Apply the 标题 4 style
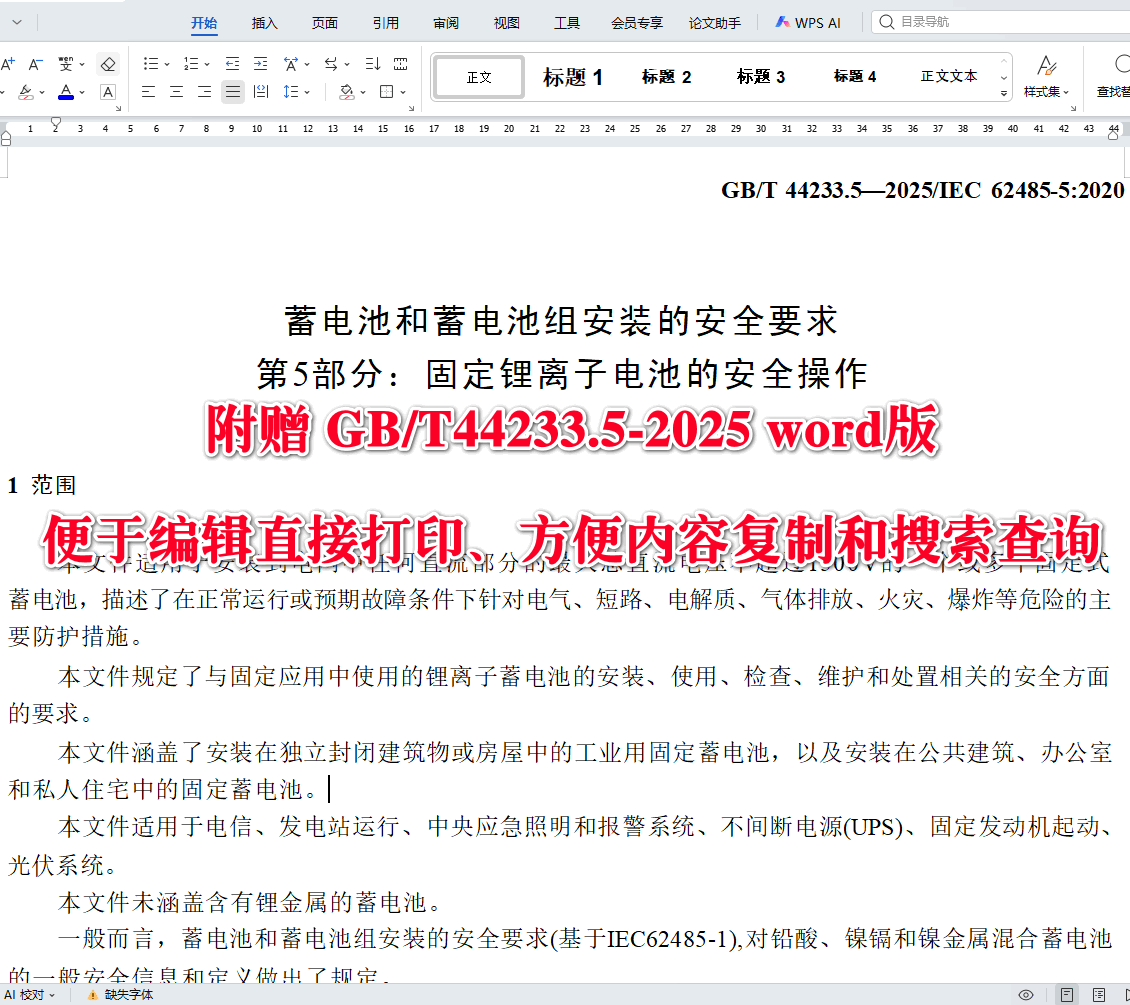 (855, 77)
